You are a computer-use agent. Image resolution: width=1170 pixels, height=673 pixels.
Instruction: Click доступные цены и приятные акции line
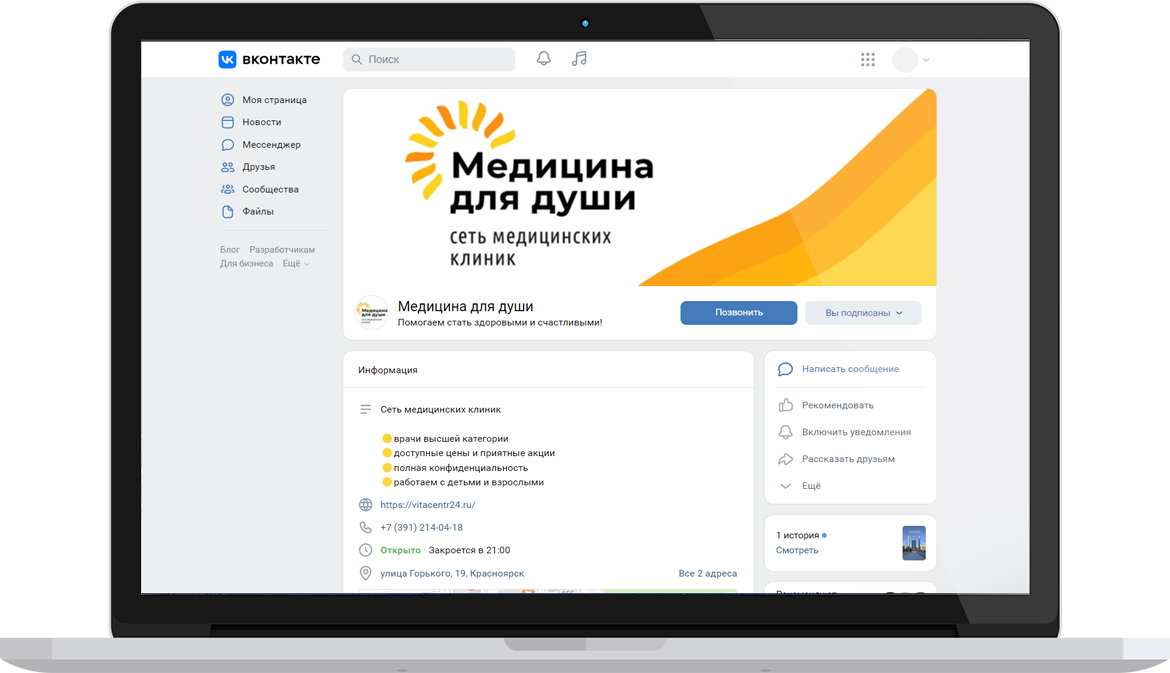point(475,453)
